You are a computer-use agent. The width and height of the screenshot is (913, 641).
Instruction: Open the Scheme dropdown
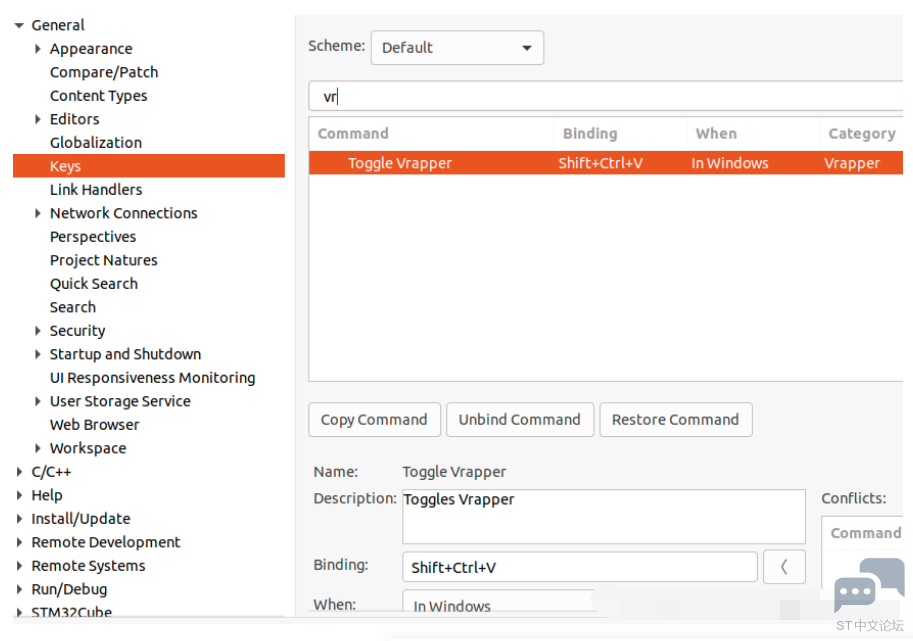pos(457,48)
